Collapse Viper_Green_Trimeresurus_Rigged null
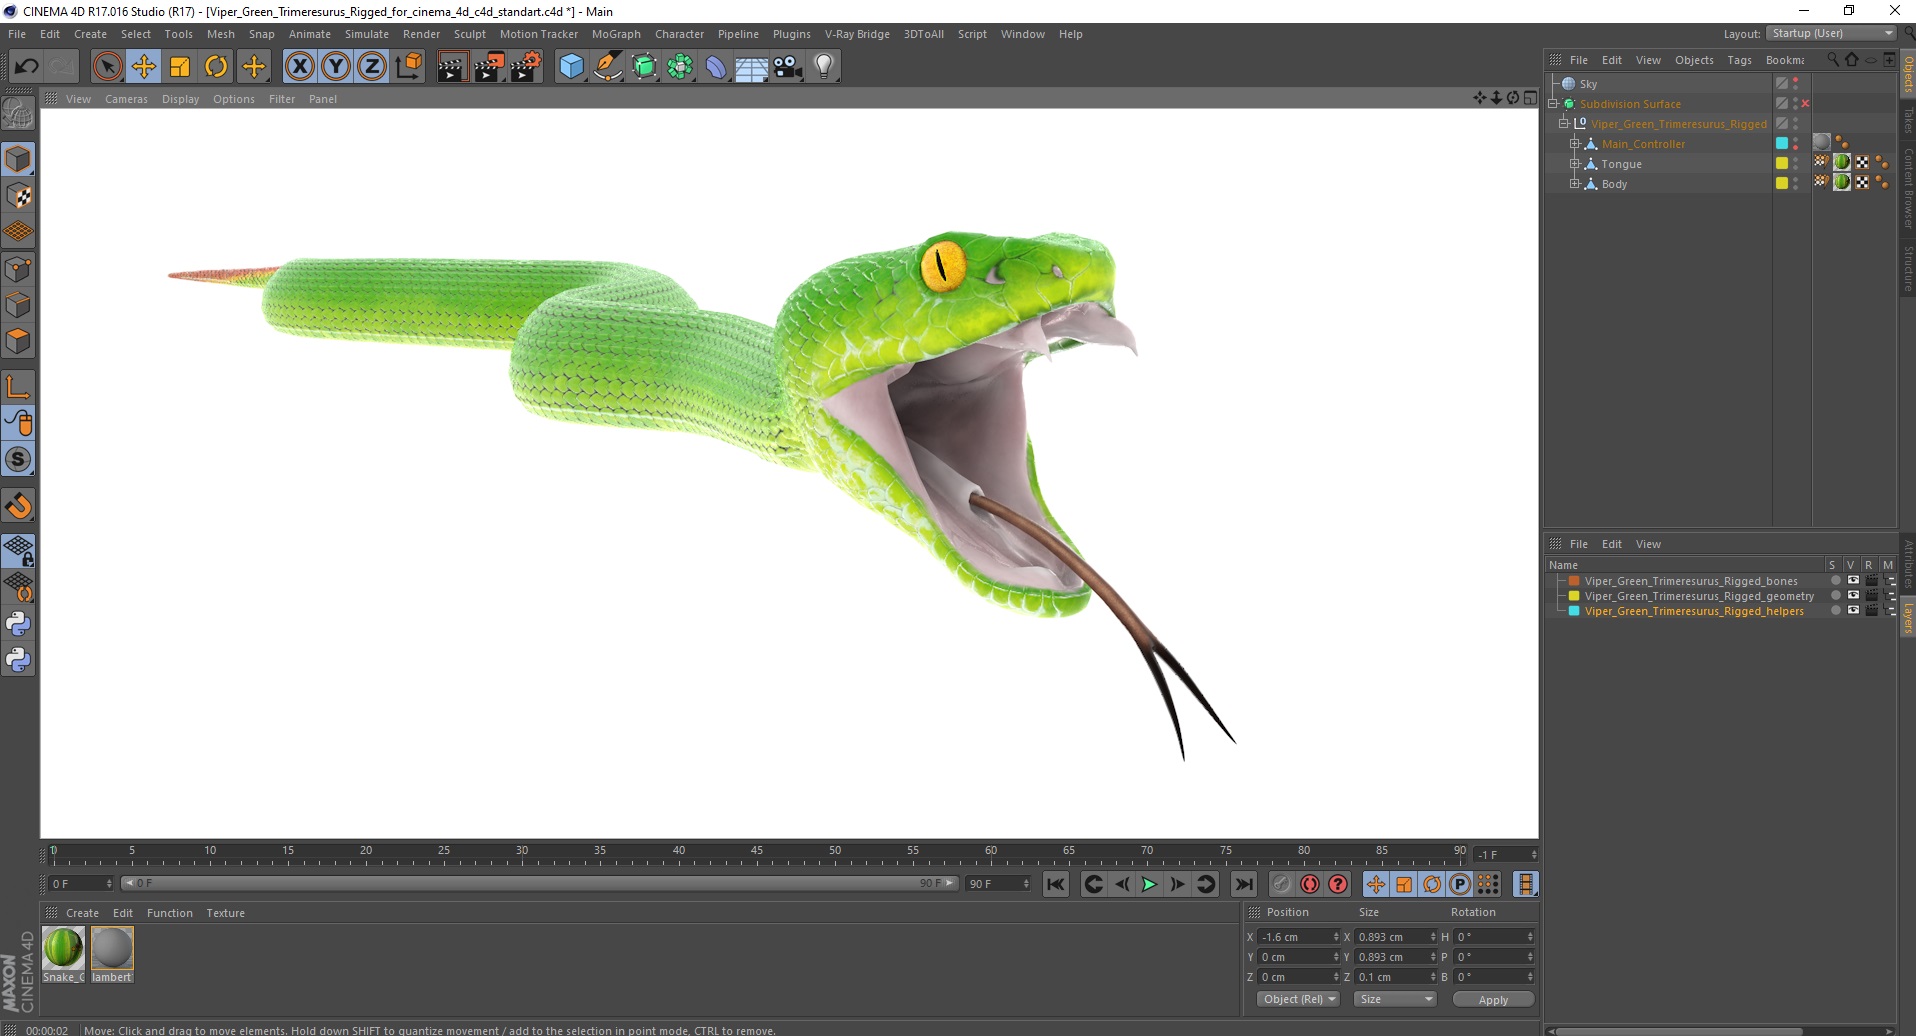The width and height of the screenshot is (1916, 1036). [x=1563, y=124]
